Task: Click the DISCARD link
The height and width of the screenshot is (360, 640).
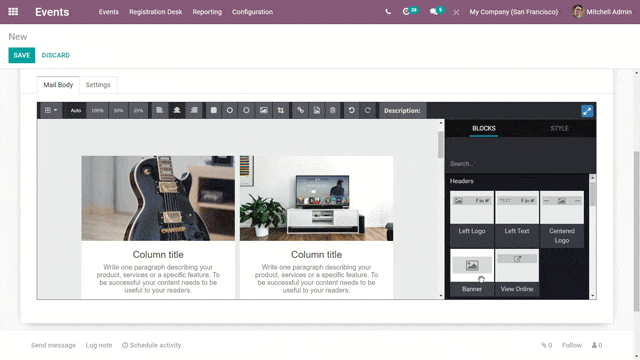Action: coord(56,55)
